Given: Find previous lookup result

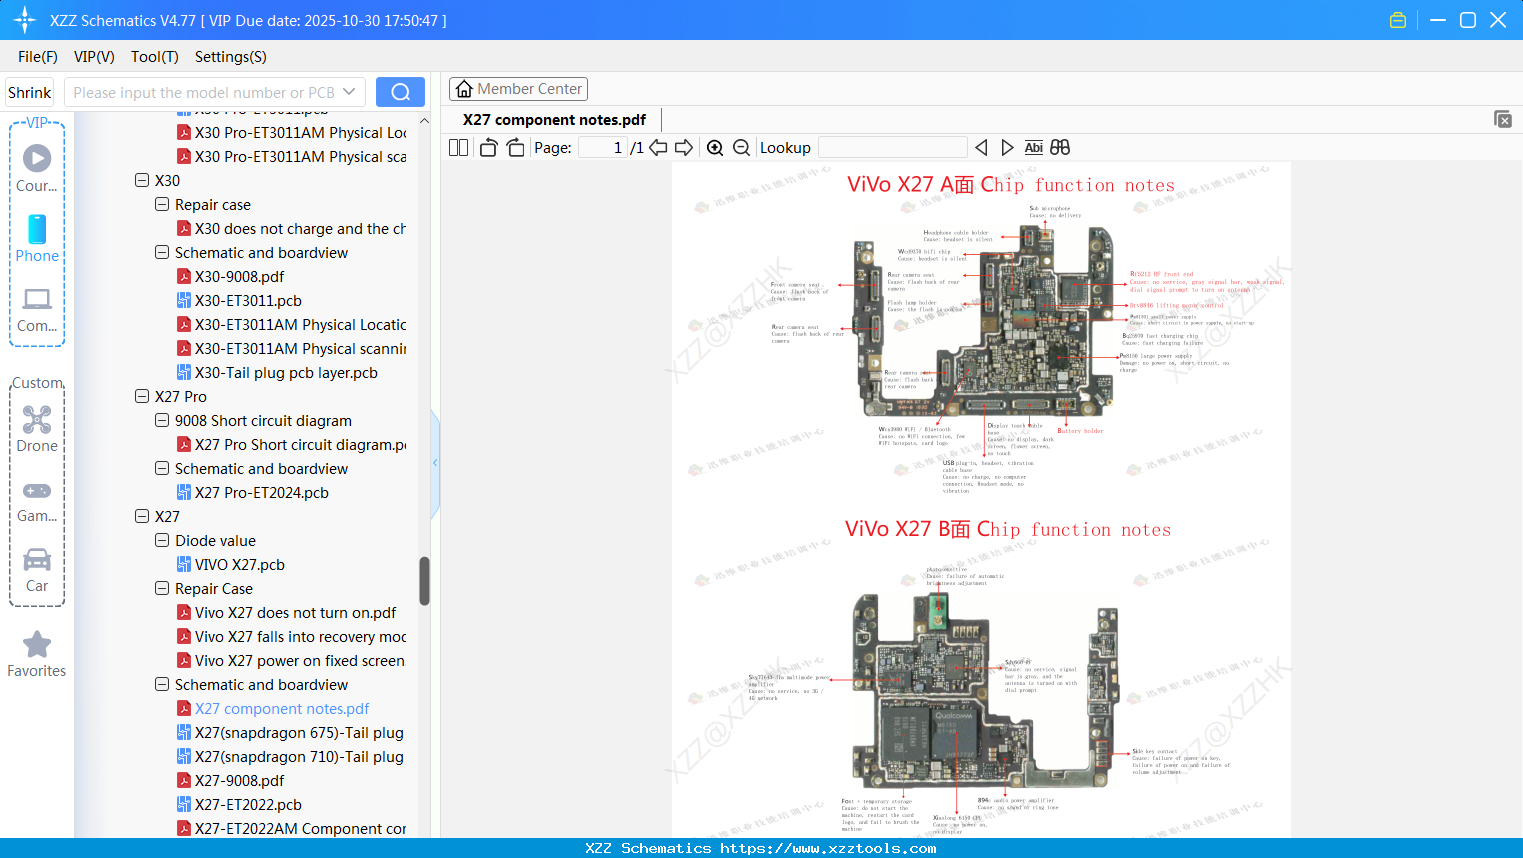Looking at the screenshot, I should pyautogui.click(x=981, y=147).
